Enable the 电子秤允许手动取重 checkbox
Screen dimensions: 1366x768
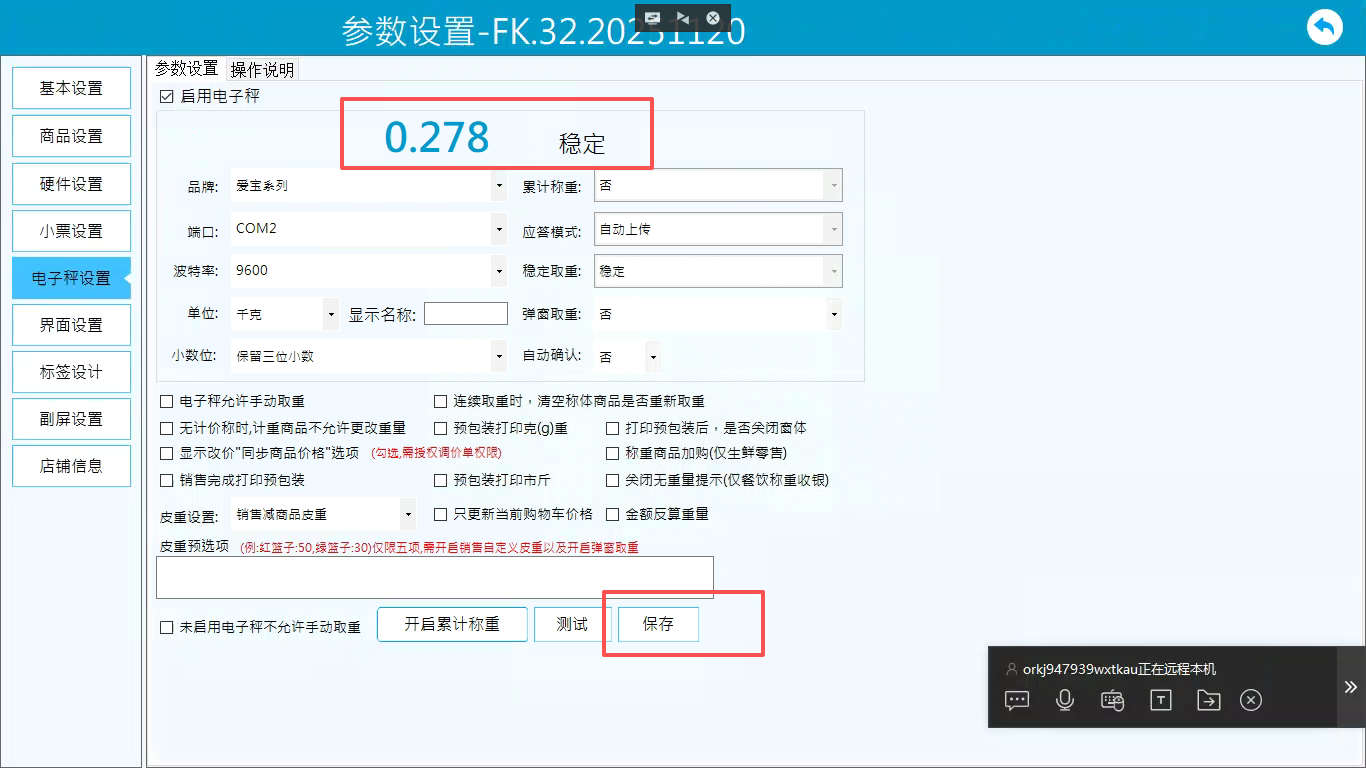coord(167,401)
